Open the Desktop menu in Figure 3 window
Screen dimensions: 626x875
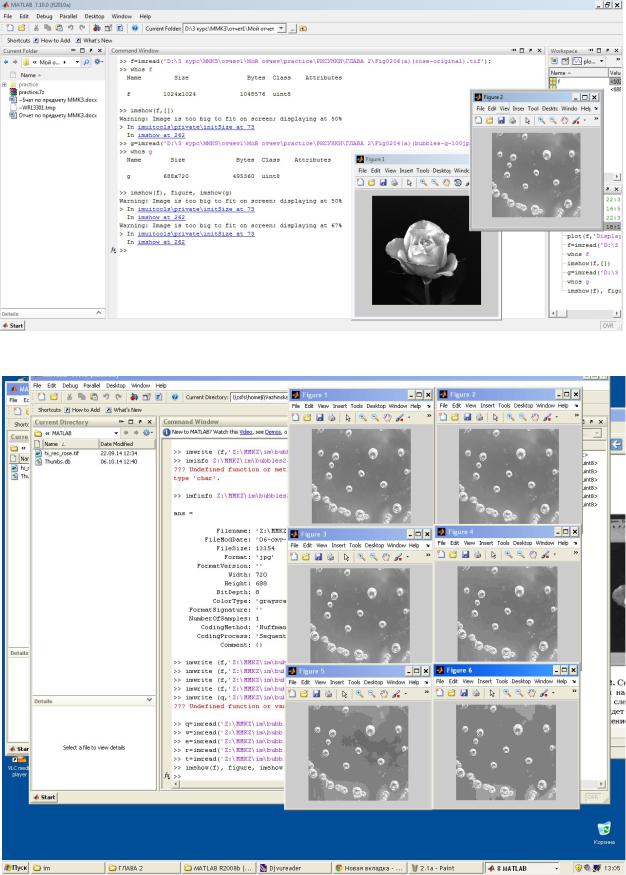coord(374,545)
